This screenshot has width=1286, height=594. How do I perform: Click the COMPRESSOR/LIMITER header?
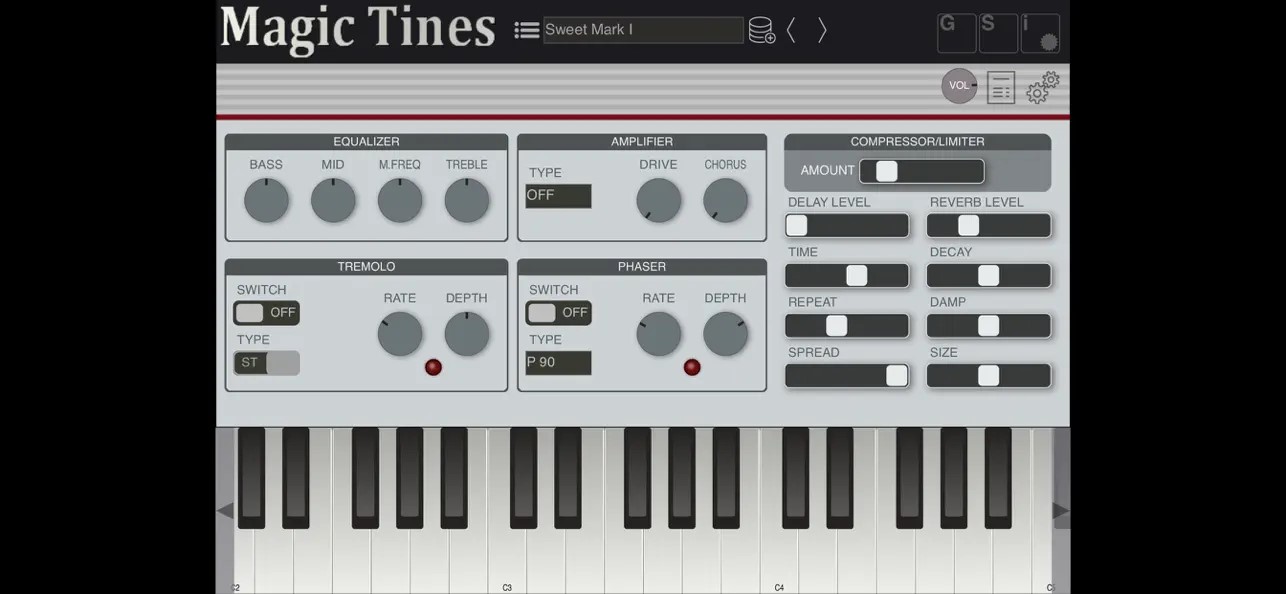click(x=918, y=142)
